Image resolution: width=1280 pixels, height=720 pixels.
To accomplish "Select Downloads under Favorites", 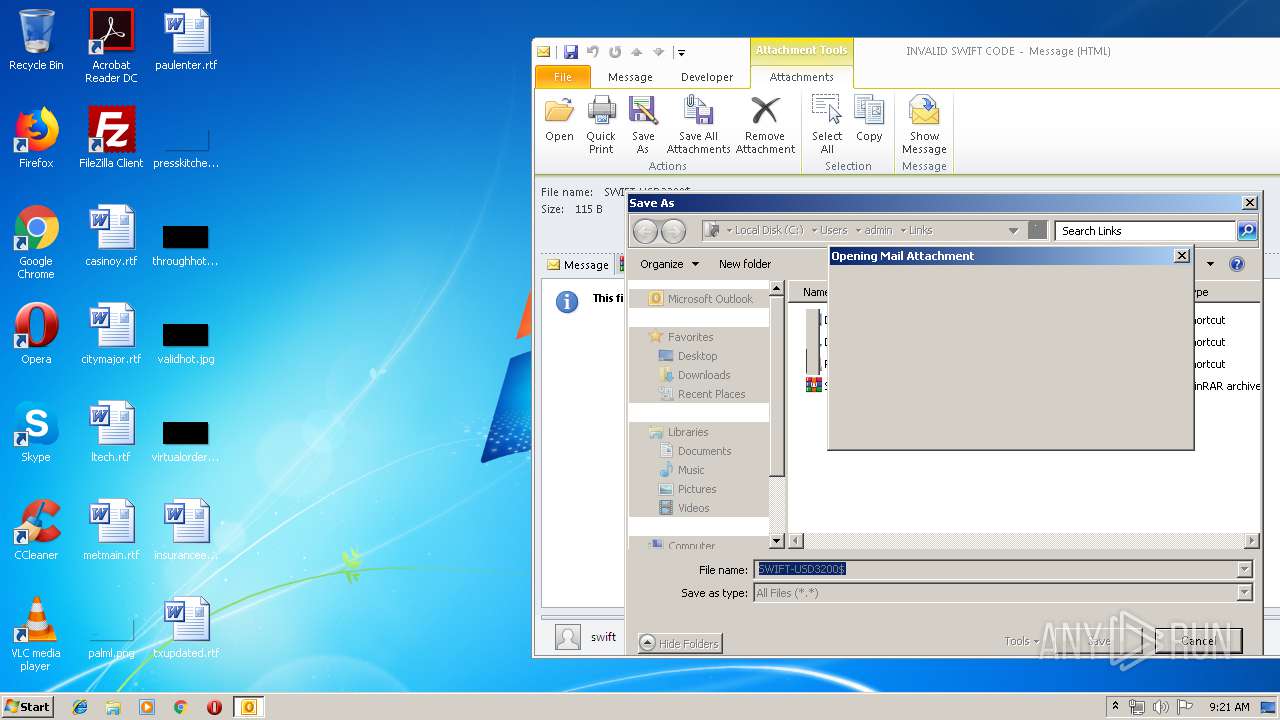I will point(694,375).
